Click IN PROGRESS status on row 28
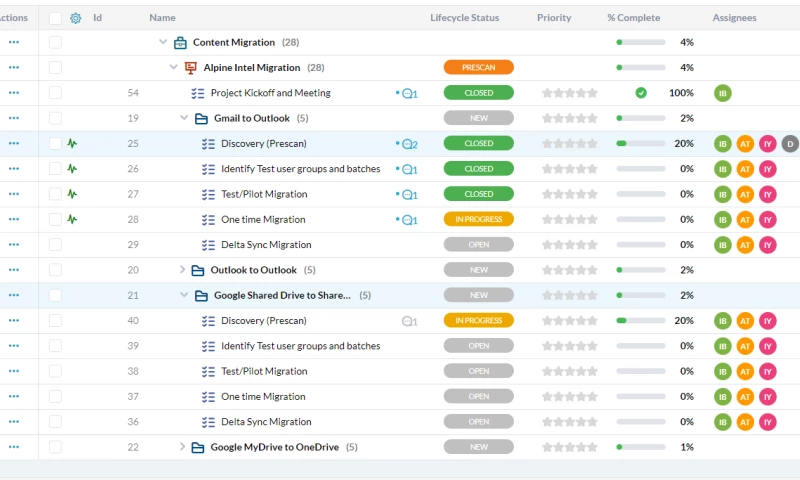This screenshot has width=800, height=480. tap(479, 219)
